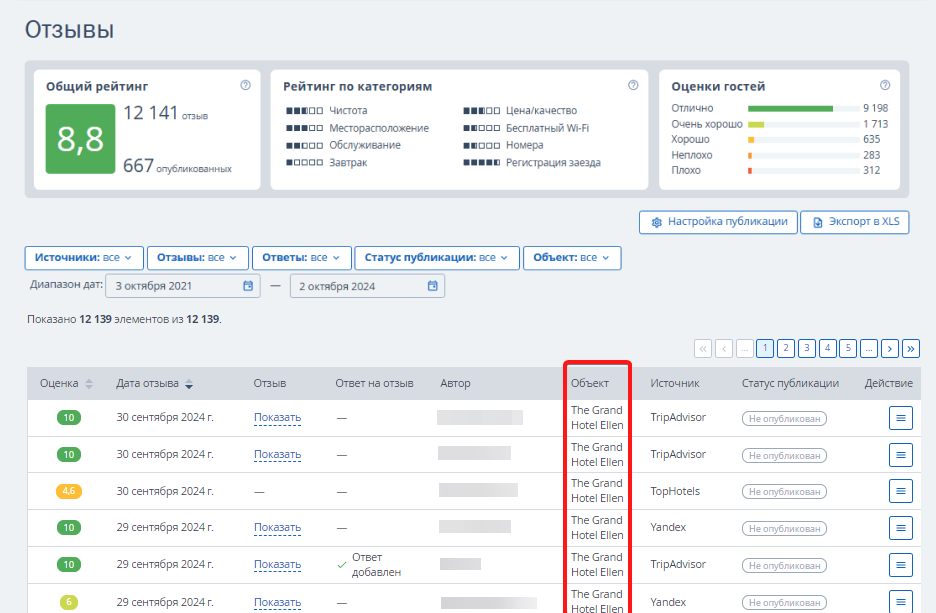The height and width of the screenshot is (613, 936).
Task: Sort by Дата отзыва column arrows
Action: pyautogui.click(x=189, y=384)
